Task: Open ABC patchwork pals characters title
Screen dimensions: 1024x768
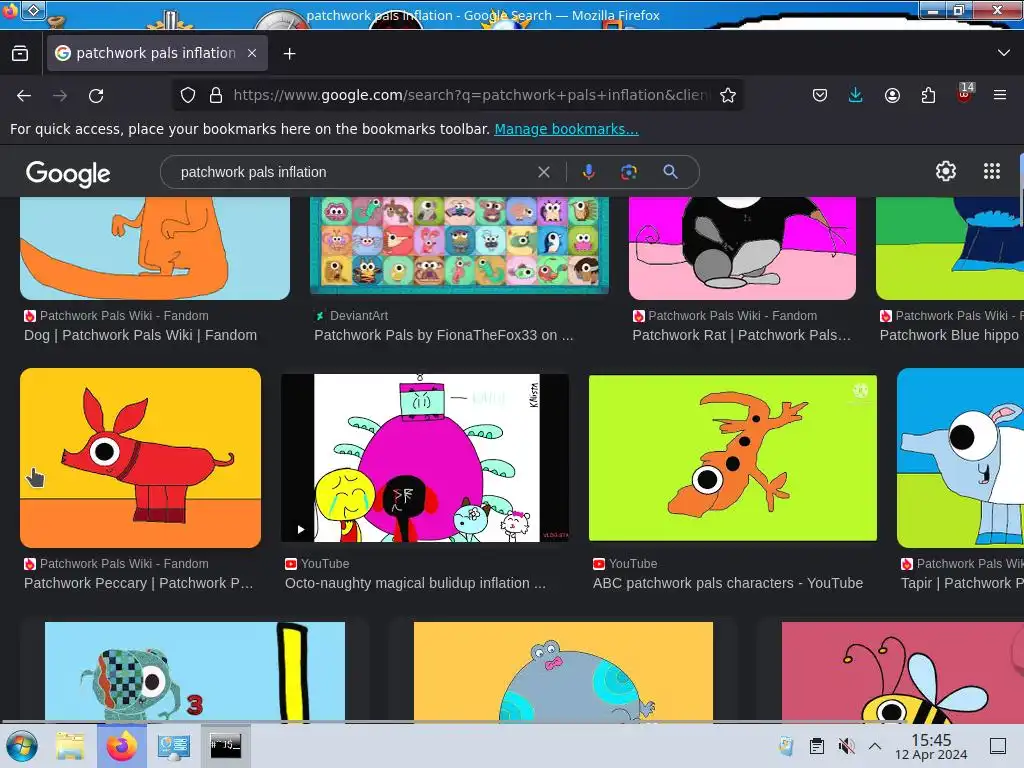Action: [x=728, y=583]
